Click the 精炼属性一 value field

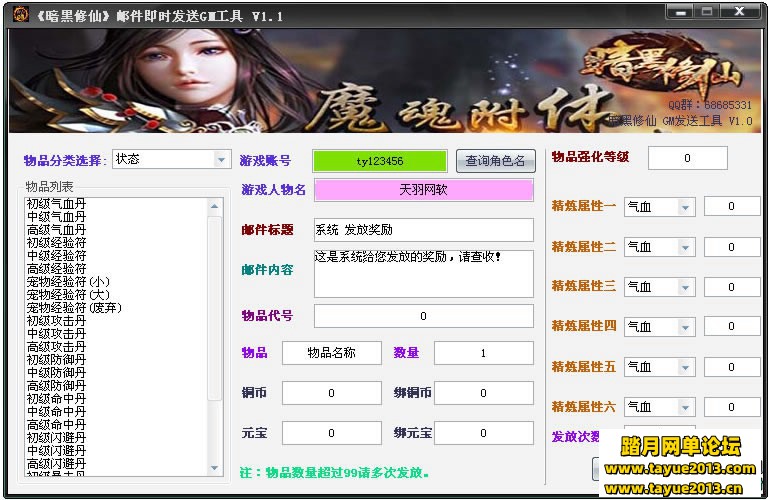click(732, 206)
